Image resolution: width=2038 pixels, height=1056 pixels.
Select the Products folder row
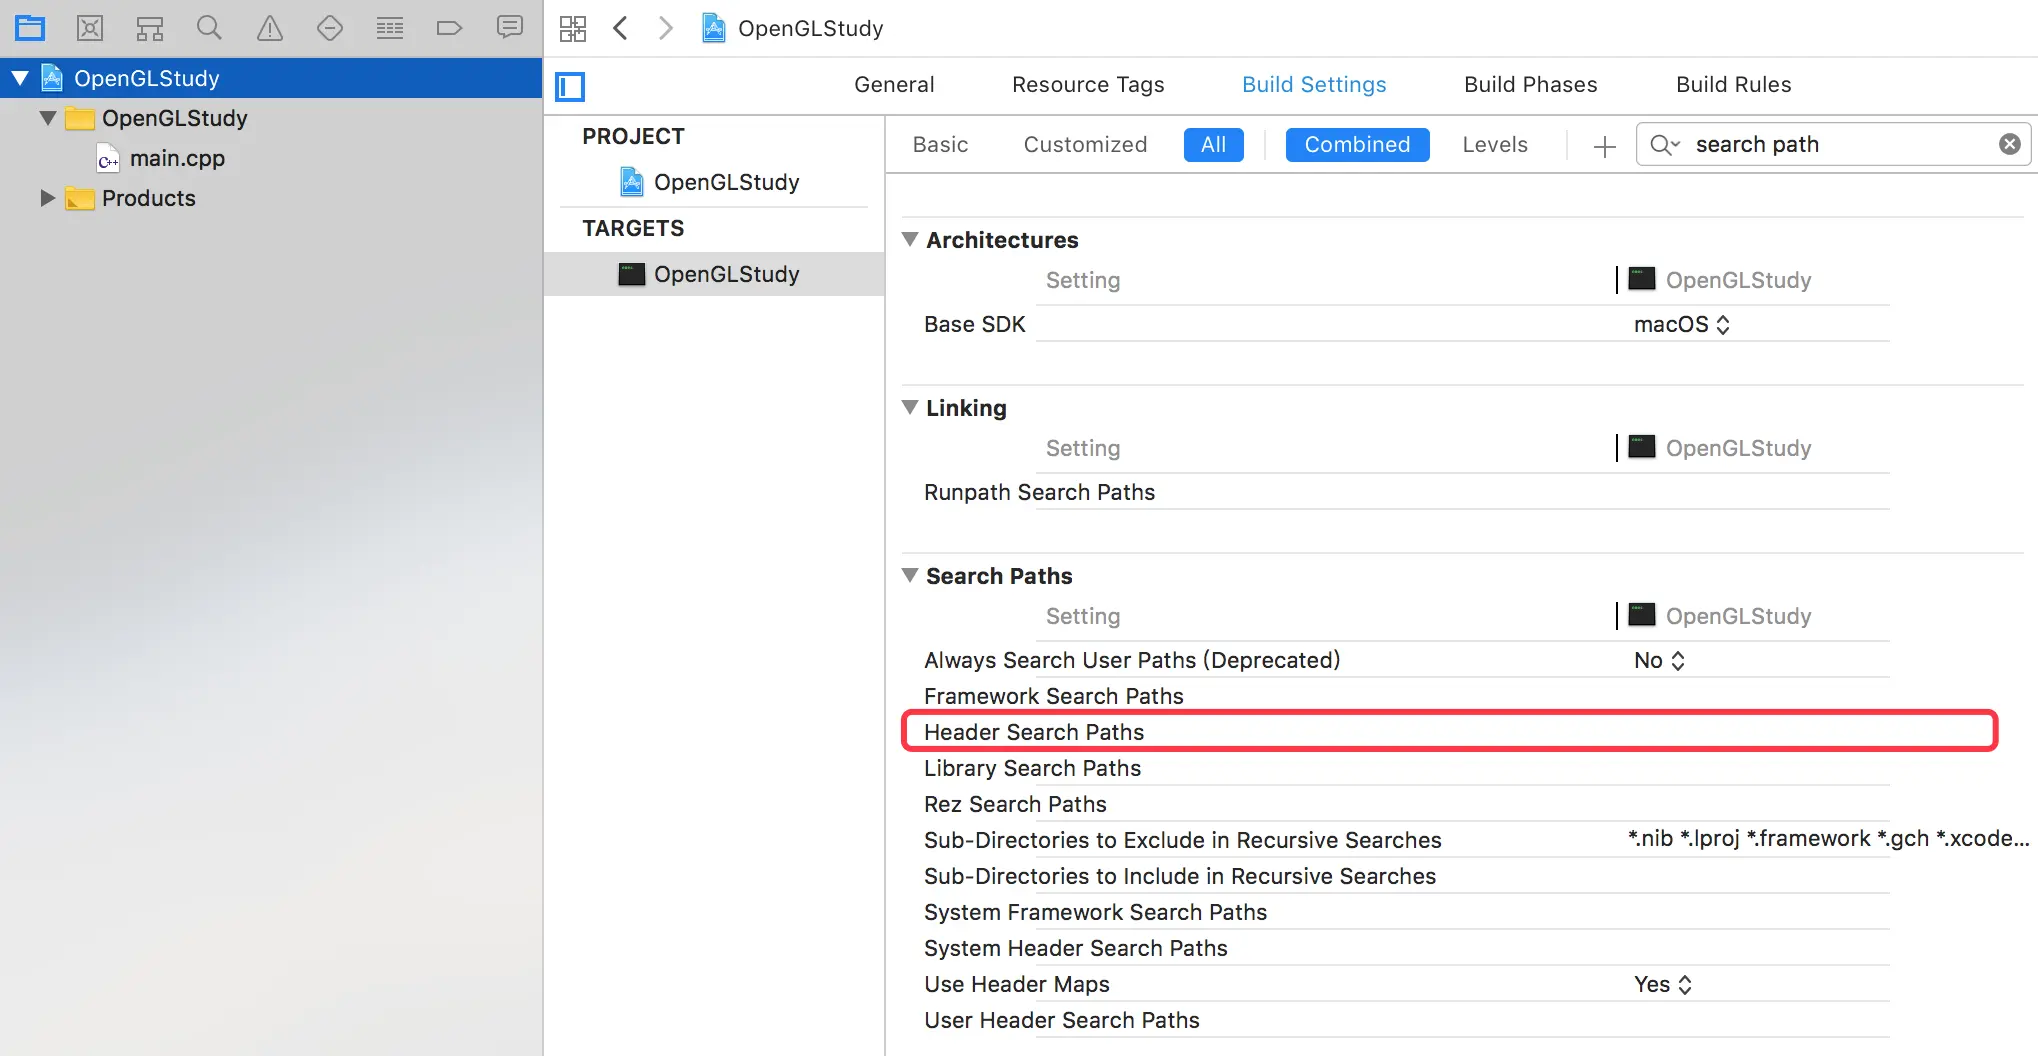(x=271, y=198)
